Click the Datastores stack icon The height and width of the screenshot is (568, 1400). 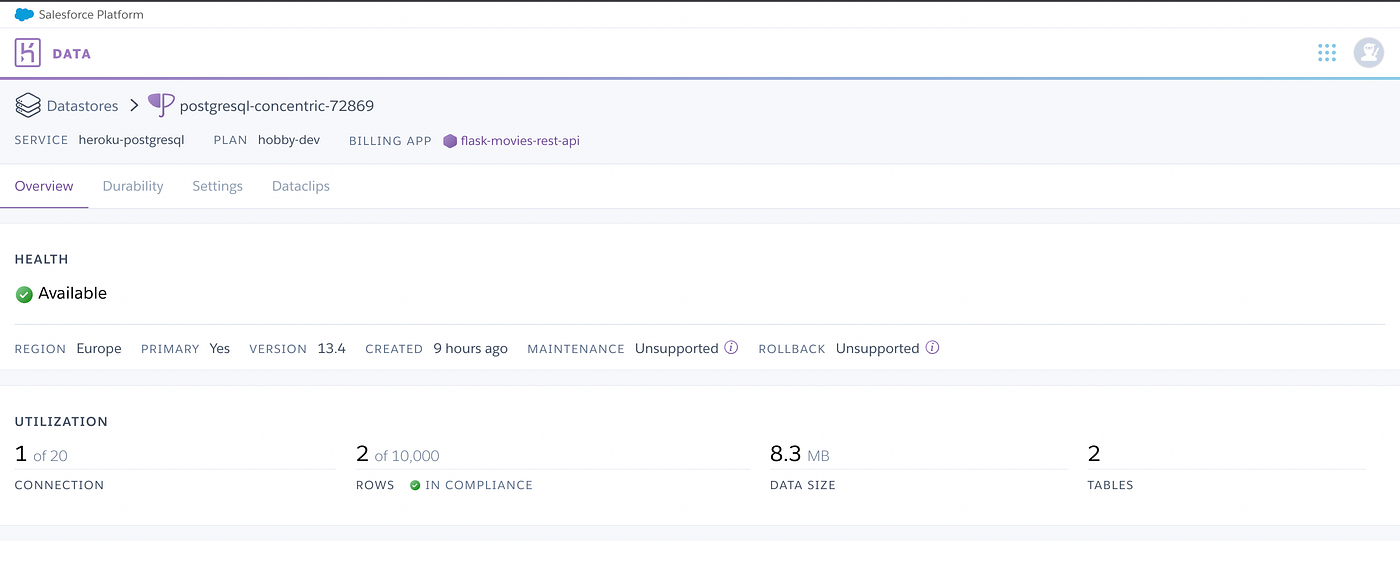[x=28, y=105]
